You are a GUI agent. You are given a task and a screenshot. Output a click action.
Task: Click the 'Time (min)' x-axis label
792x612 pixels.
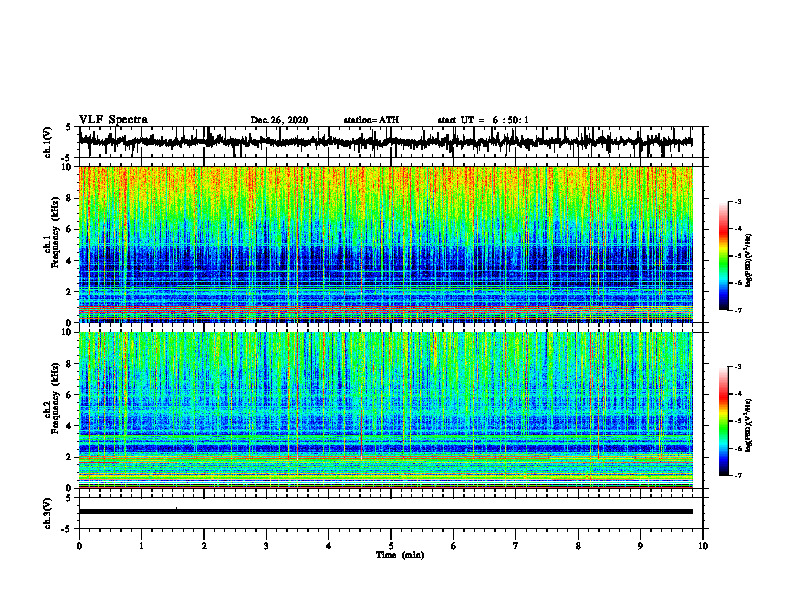(x=400, y=555)
